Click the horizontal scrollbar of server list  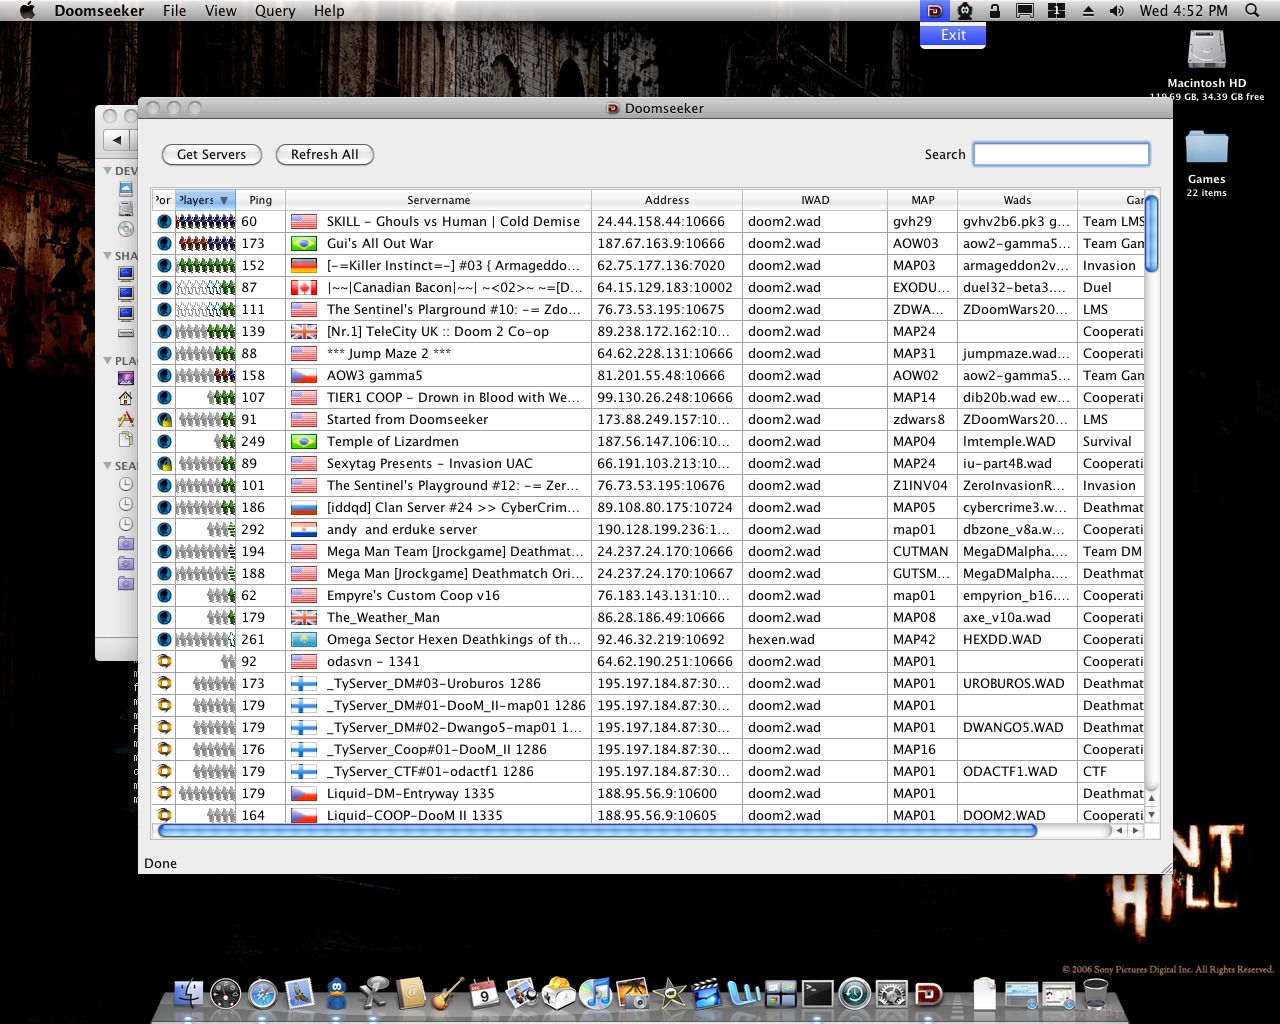[x=597, y=830]
